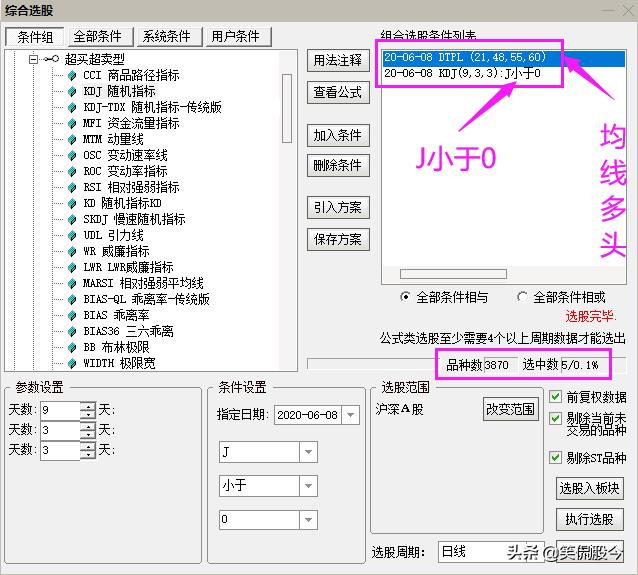Collapse the 超买超卖型 tree node
Viewport: 638px width, 575px height.
[x=33, y=59]
